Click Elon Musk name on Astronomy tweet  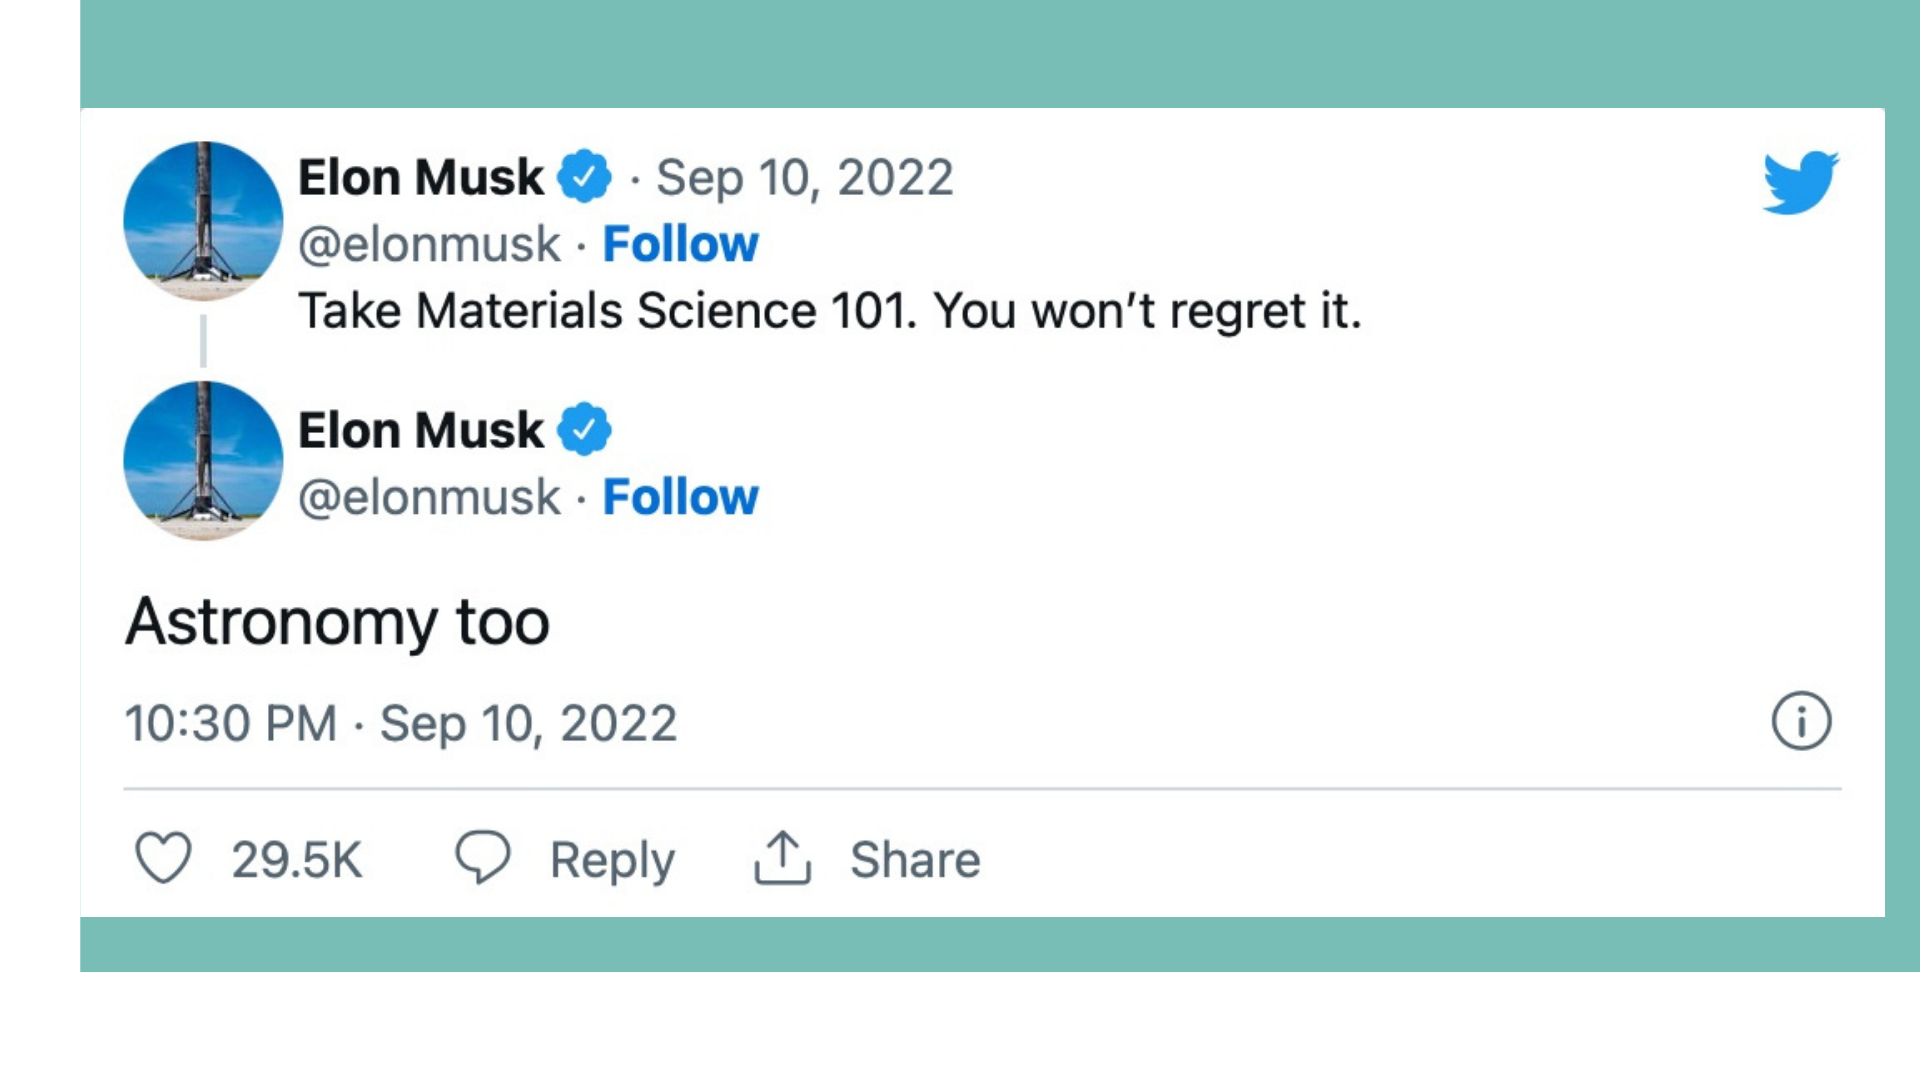coord(421,431)
